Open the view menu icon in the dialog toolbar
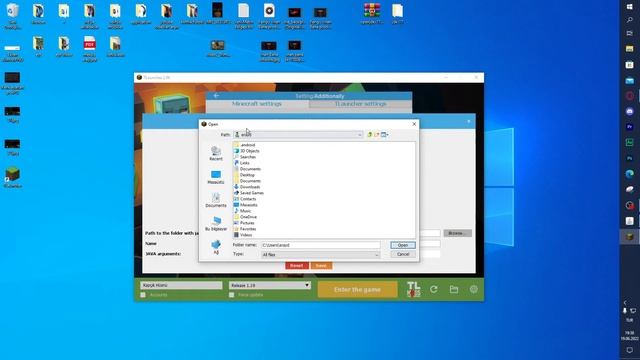Viewport: 640px width, 360px height. tap(384, 135)
